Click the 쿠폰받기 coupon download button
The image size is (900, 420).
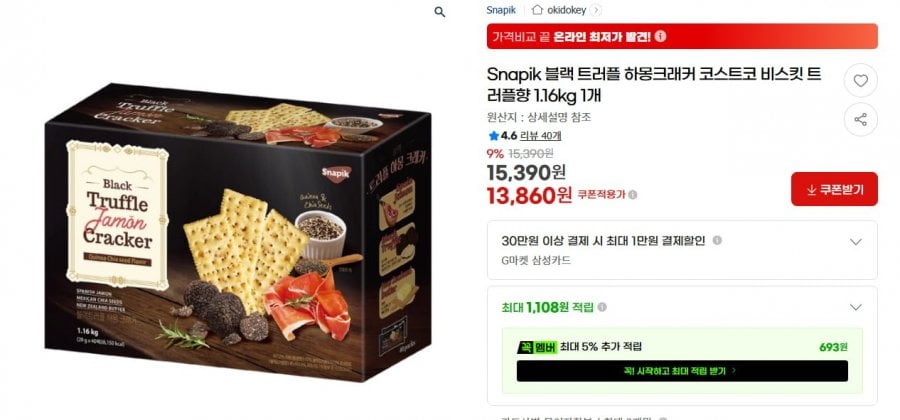(x=834, y=189)
